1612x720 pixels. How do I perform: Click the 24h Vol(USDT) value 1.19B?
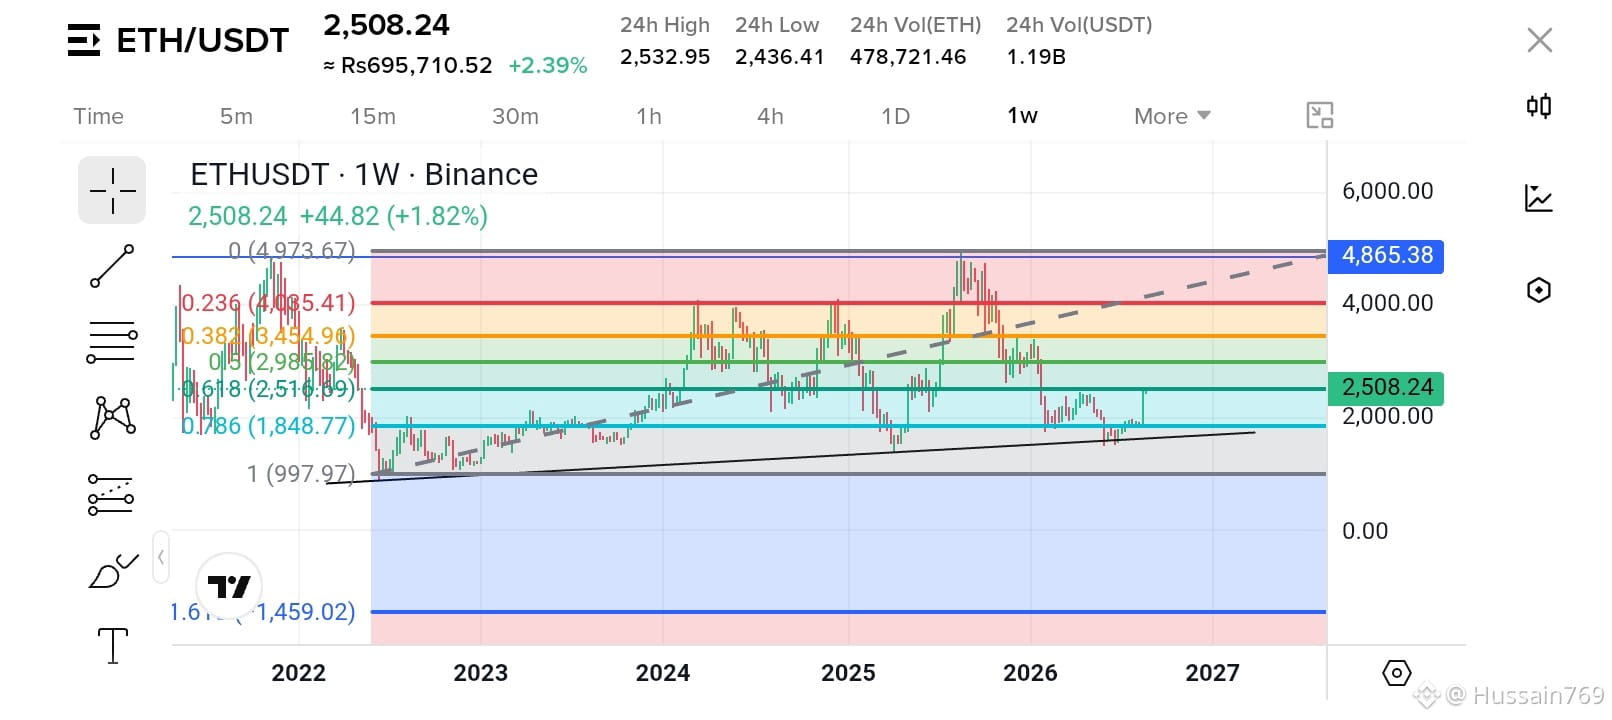pos(1036,57)
